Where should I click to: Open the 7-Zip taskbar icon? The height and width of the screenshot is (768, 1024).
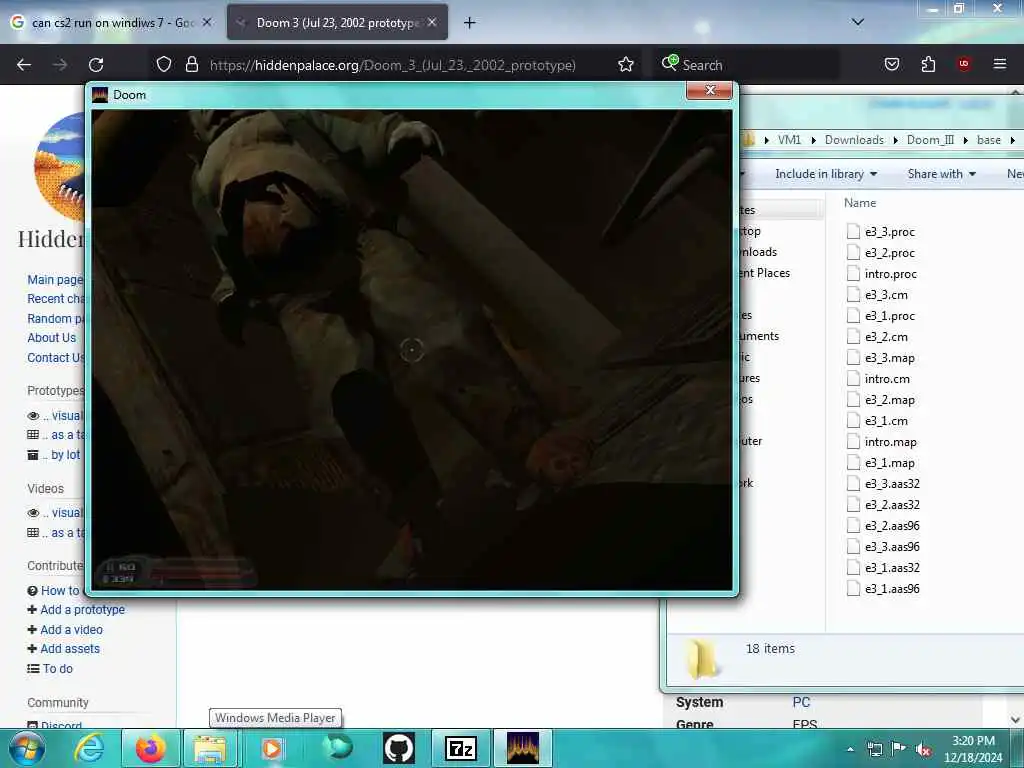(x=460, y=748)
